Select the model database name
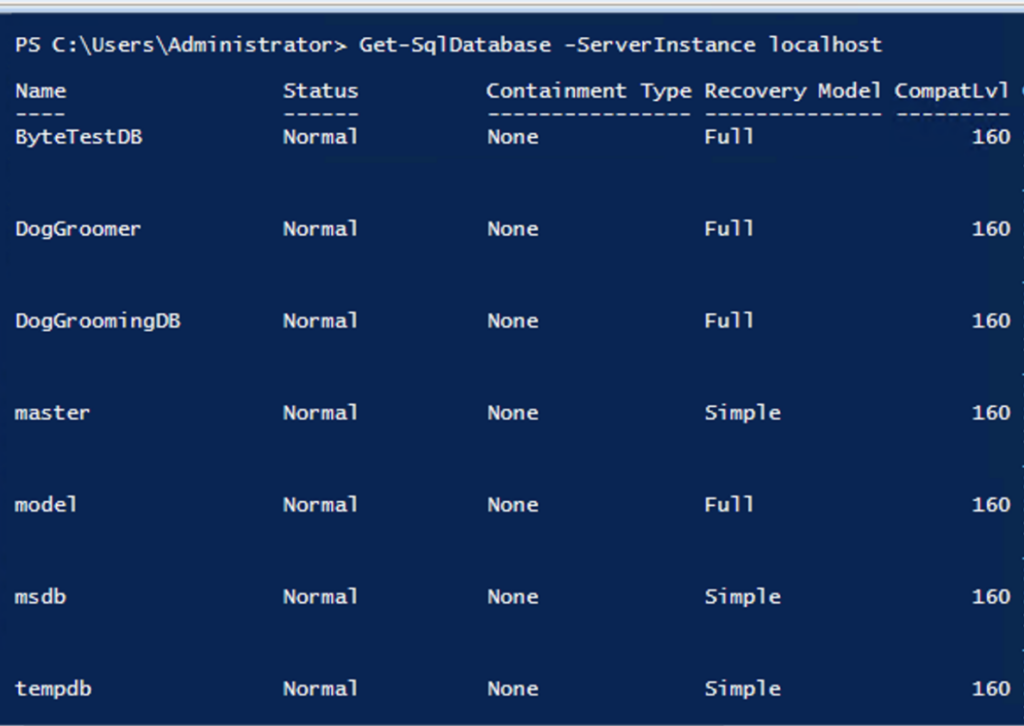This screenshot has width=1024, height=726. [46, 505]
